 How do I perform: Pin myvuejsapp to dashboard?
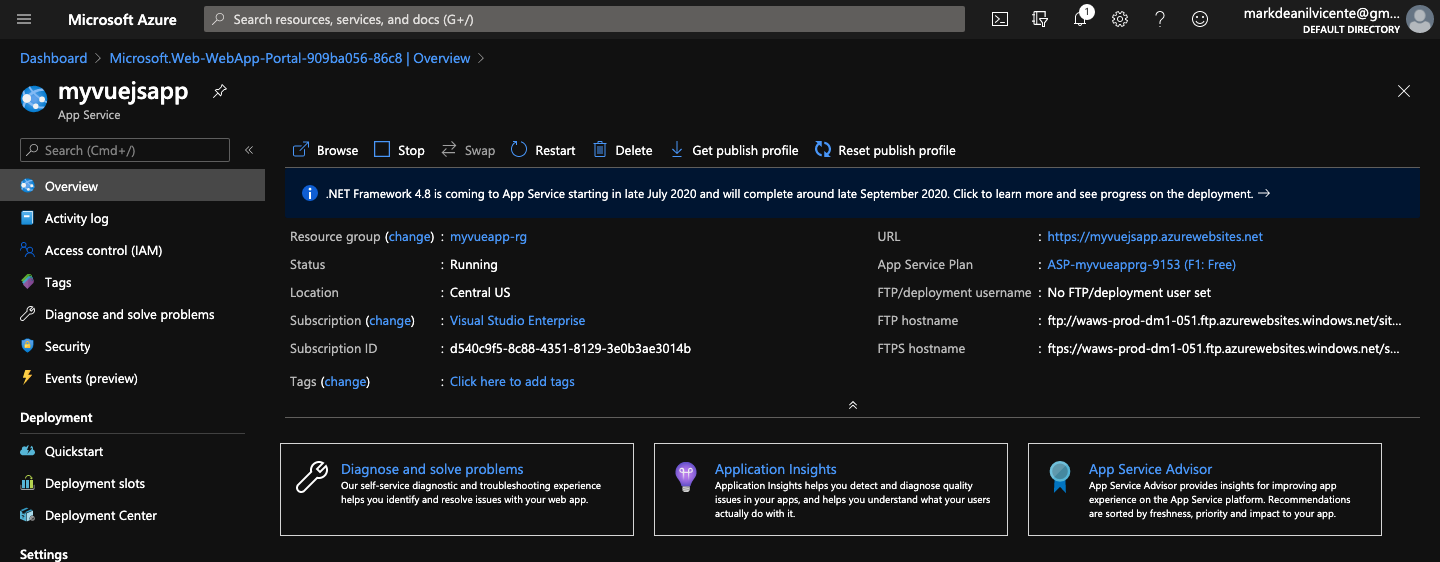[x=220, y=91]
